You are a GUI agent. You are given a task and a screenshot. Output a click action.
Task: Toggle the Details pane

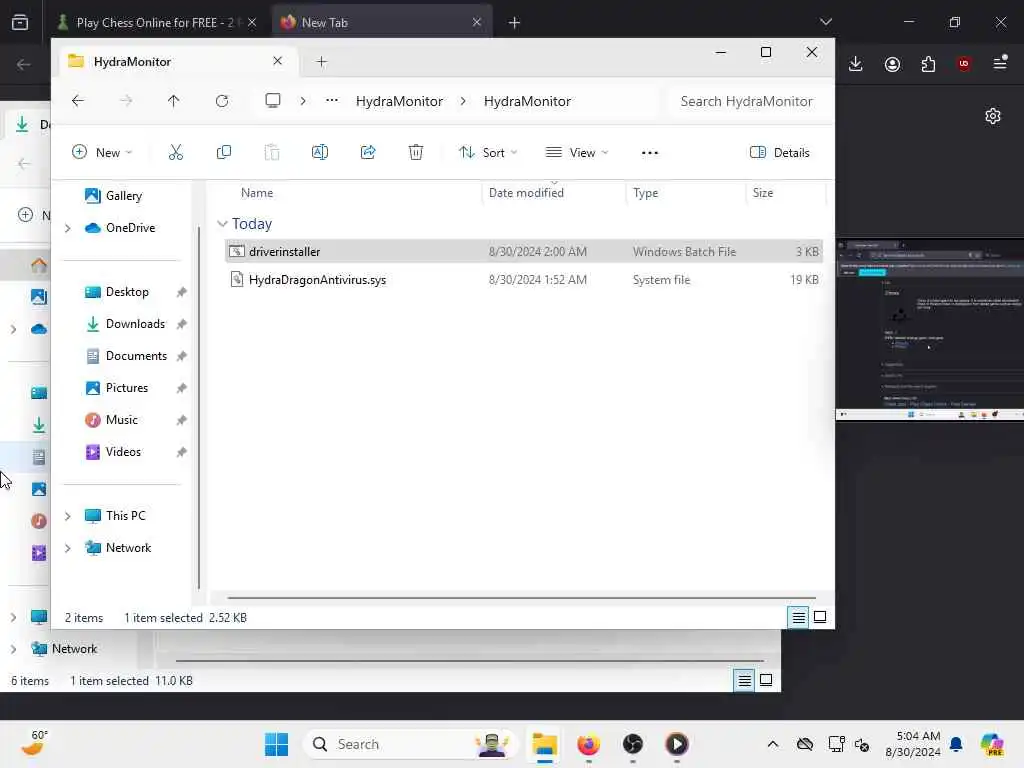(780, 152)
